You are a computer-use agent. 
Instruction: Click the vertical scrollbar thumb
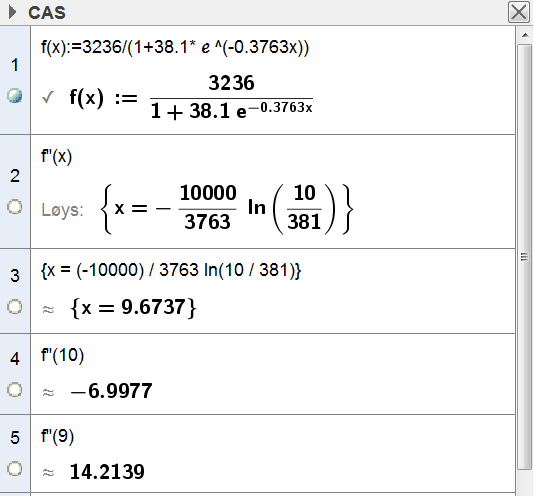pyautogui.click(x=524, y=257)
